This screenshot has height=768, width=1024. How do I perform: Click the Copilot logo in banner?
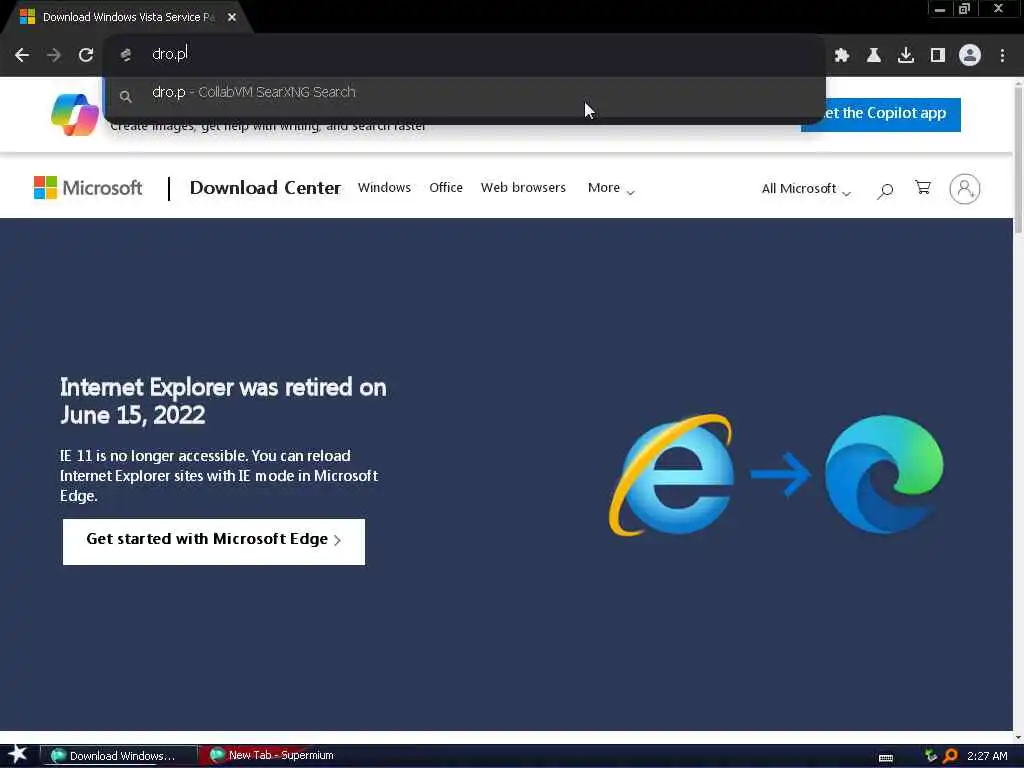pyautogui.click(x=74, y=114)
